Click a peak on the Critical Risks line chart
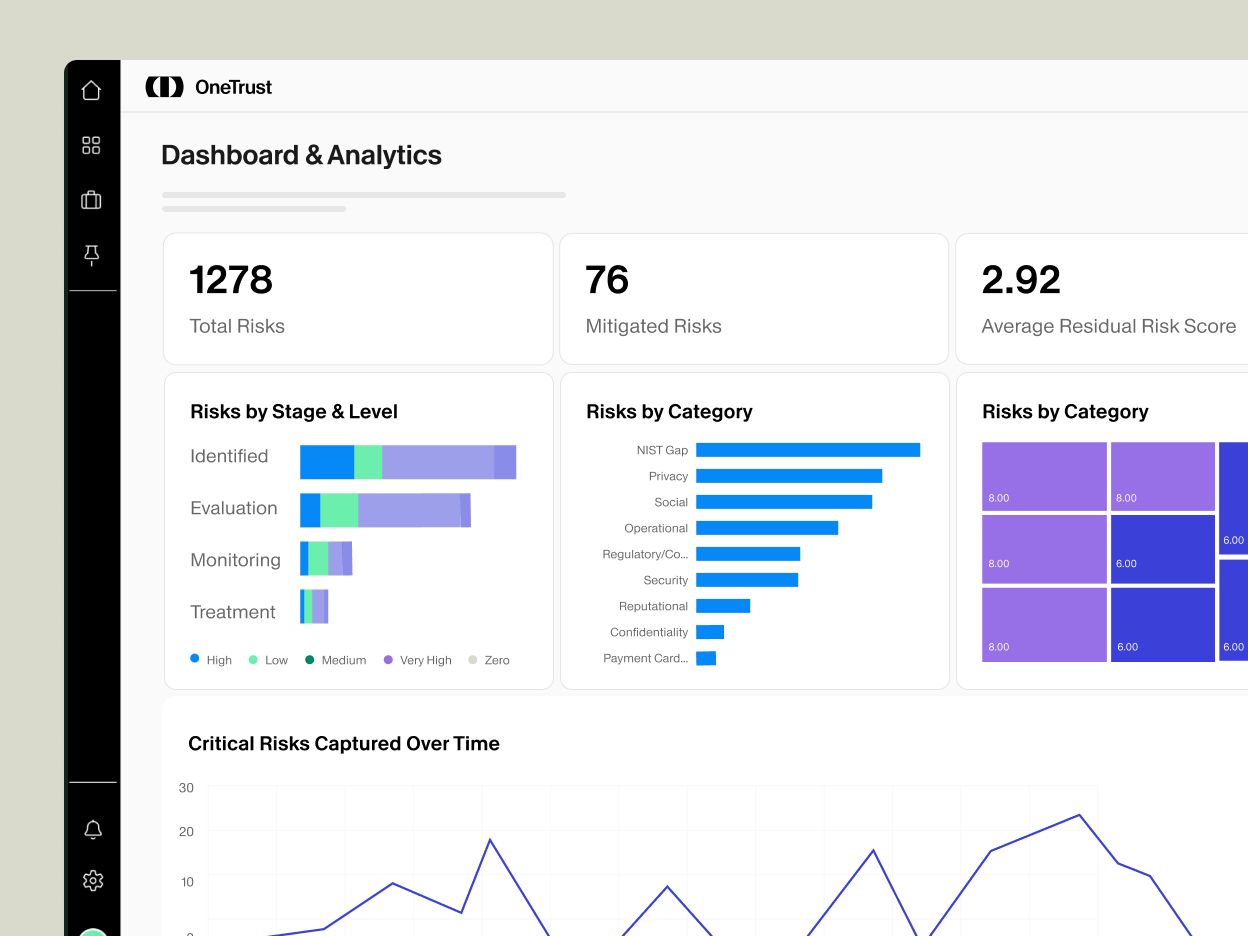 coord(1078,816)
